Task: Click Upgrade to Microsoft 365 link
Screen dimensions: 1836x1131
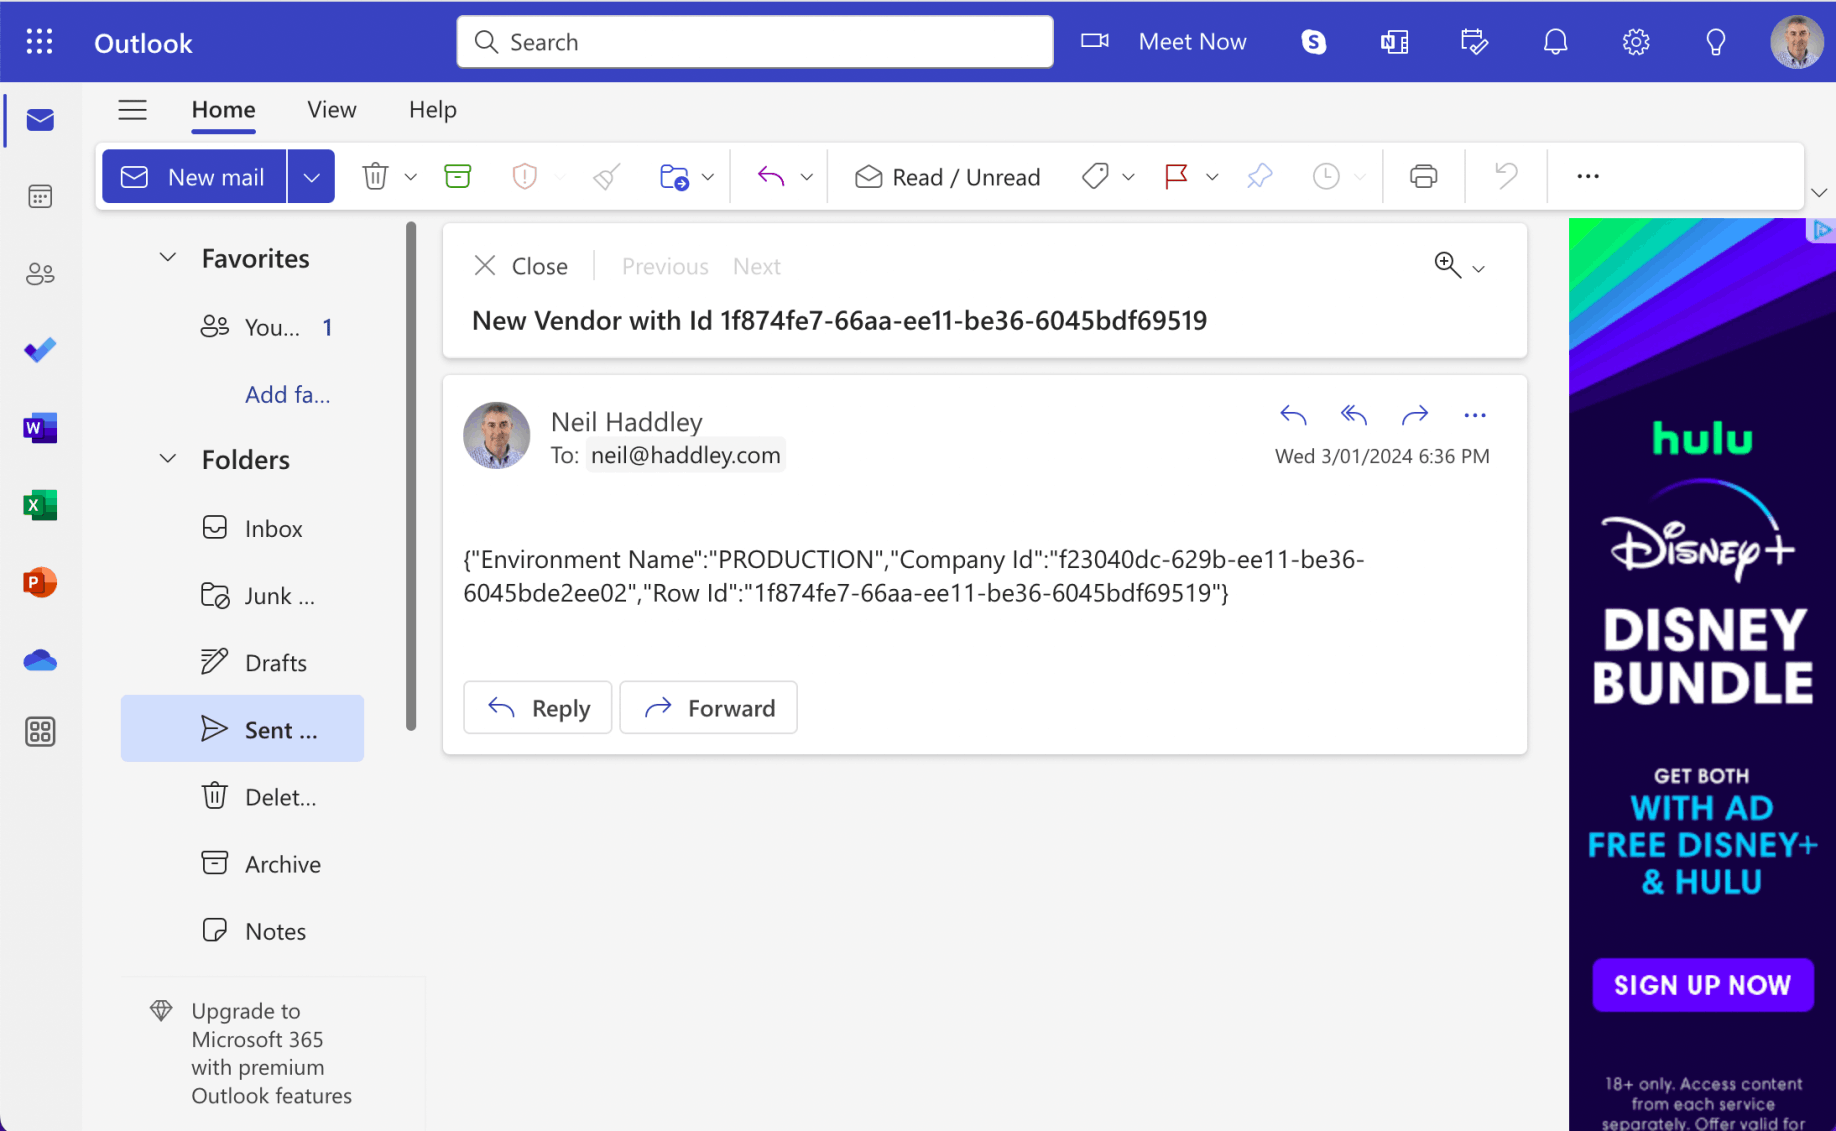Action: click(x=271, y=1053)
